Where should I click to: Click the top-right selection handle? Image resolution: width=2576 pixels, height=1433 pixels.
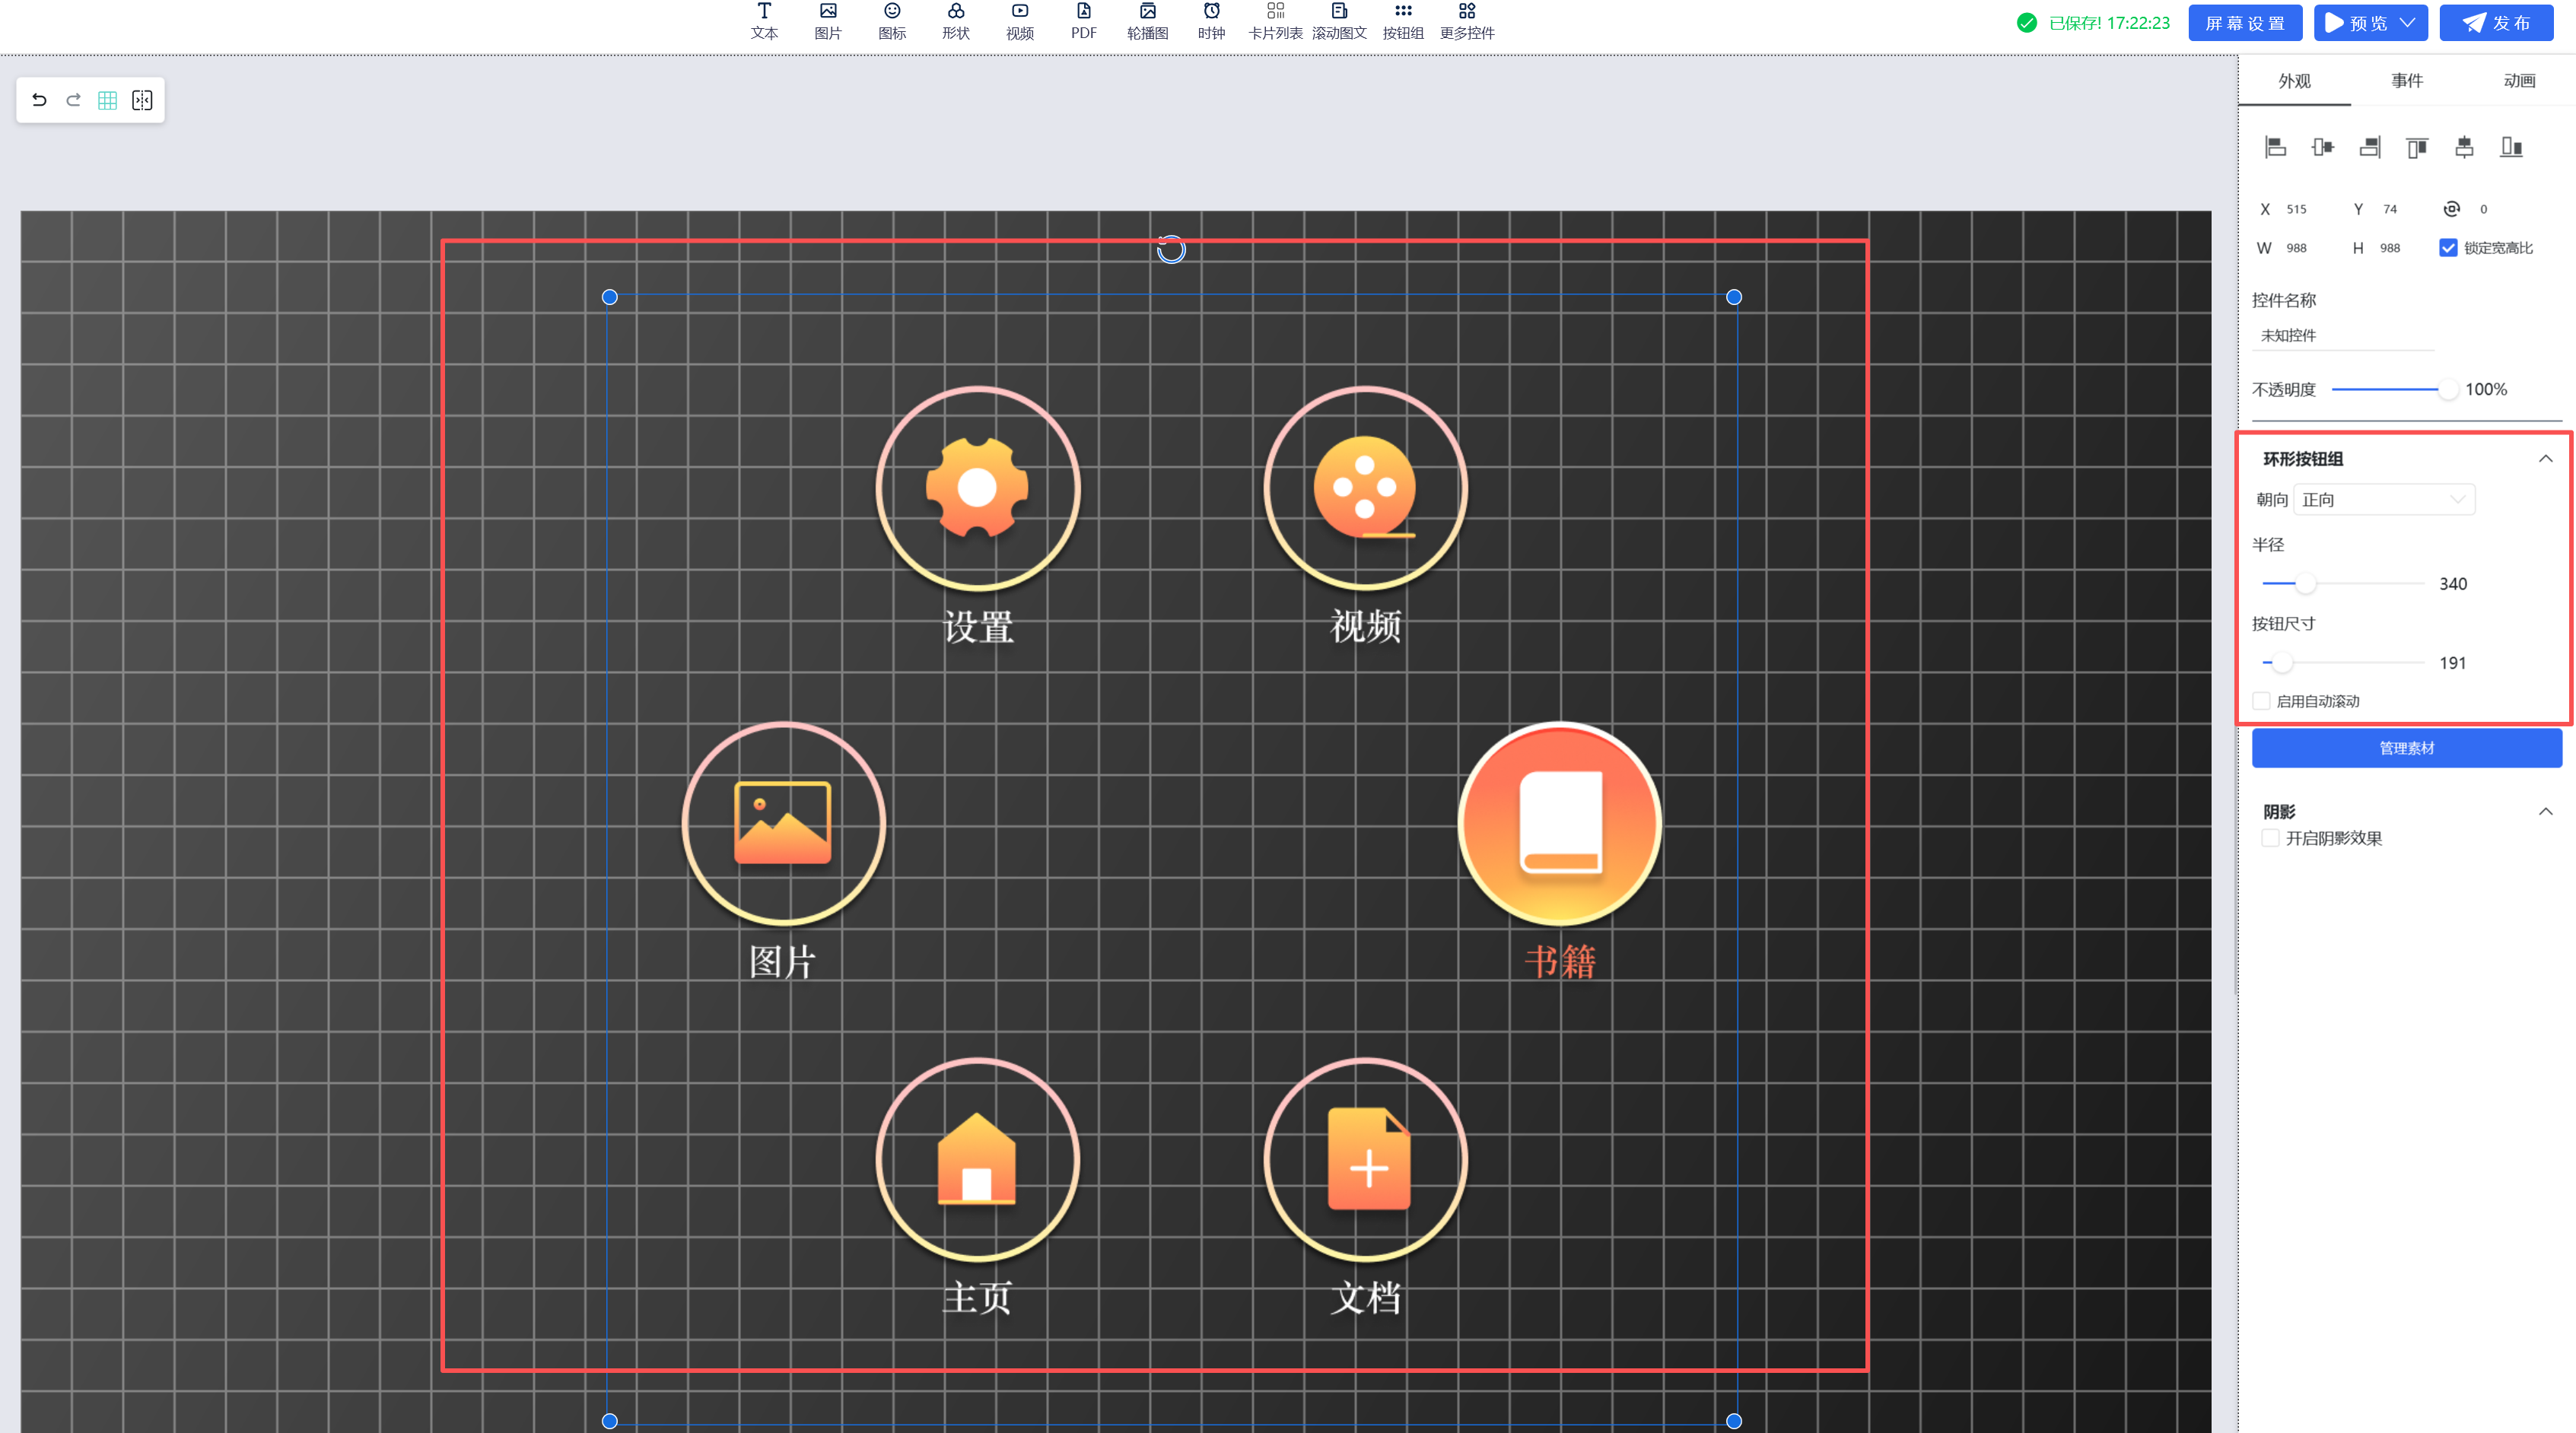(x=1734, y=297)
